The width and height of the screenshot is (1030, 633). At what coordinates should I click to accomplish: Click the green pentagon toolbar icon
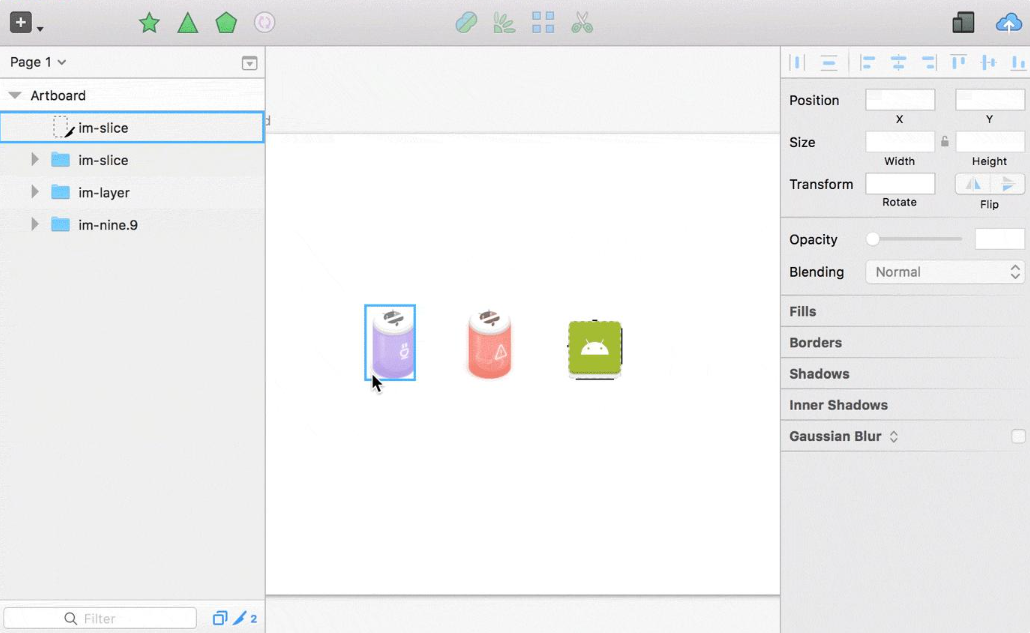[x=226, y=23]
